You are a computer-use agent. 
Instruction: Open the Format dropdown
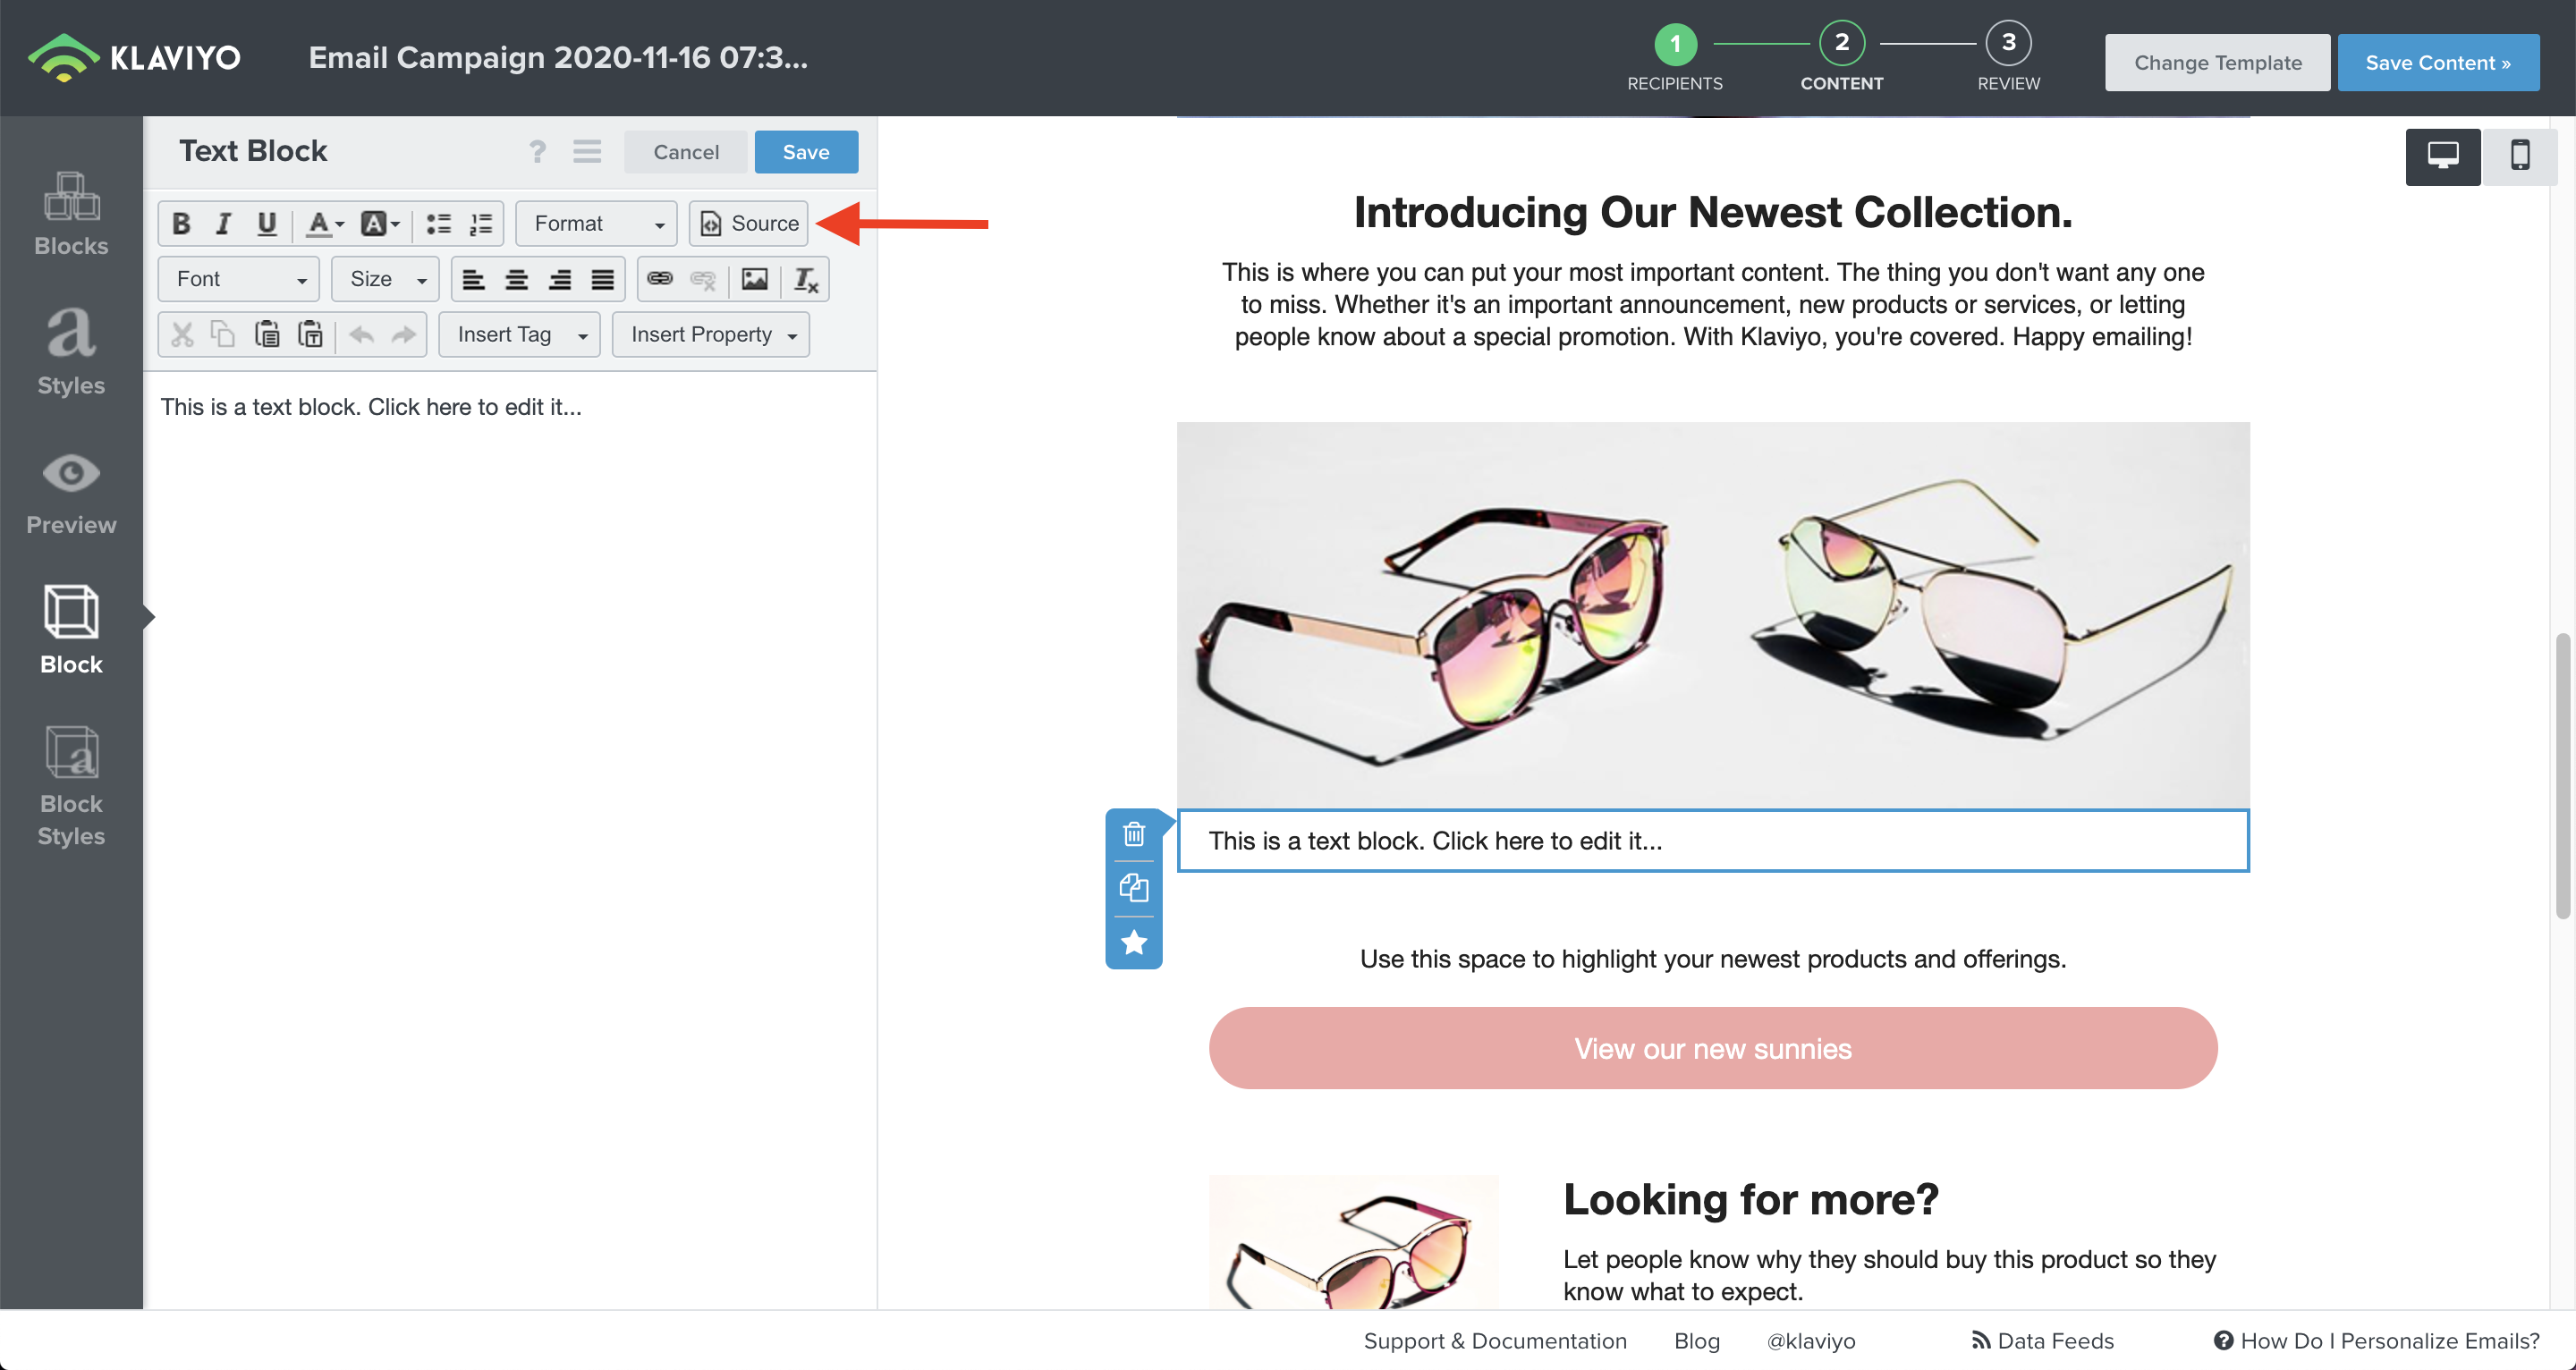(596, 223)
